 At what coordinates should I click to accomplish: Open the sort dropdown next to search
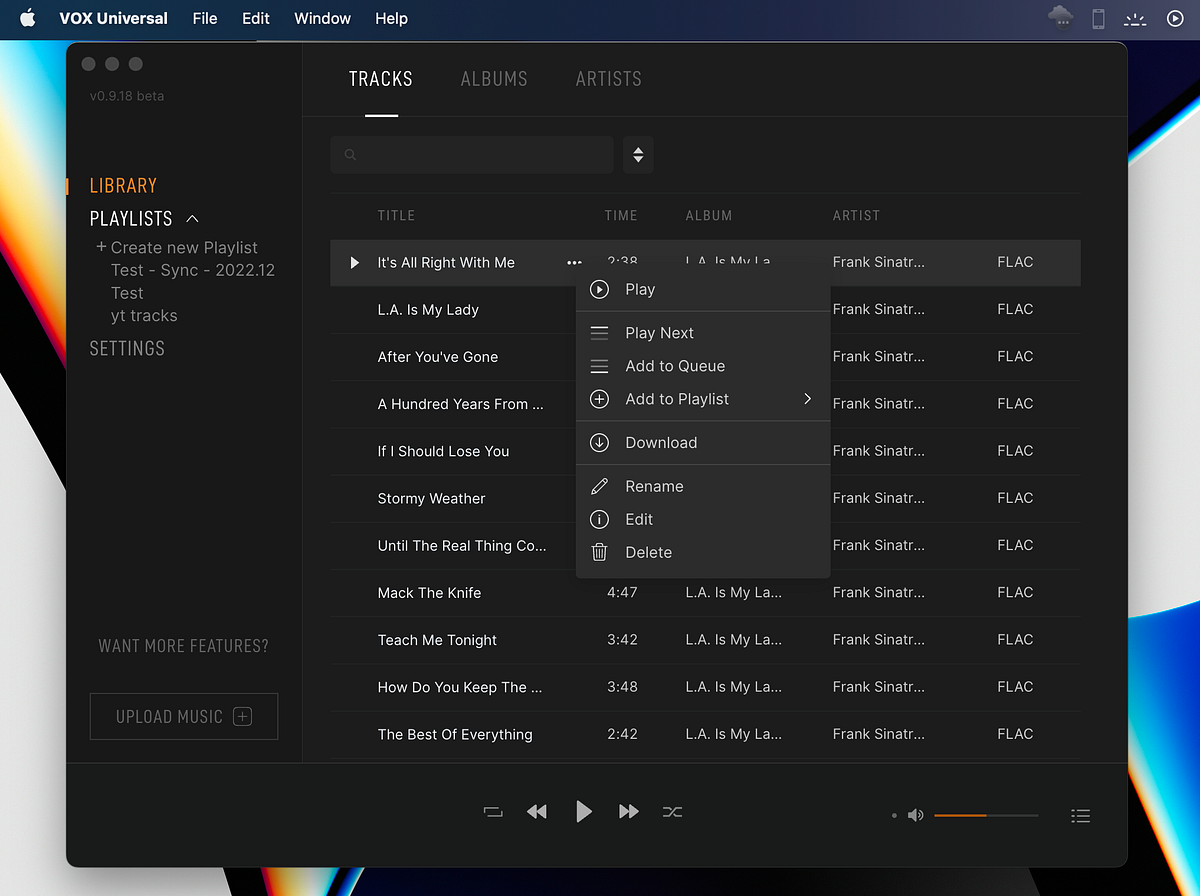point(638,154)
